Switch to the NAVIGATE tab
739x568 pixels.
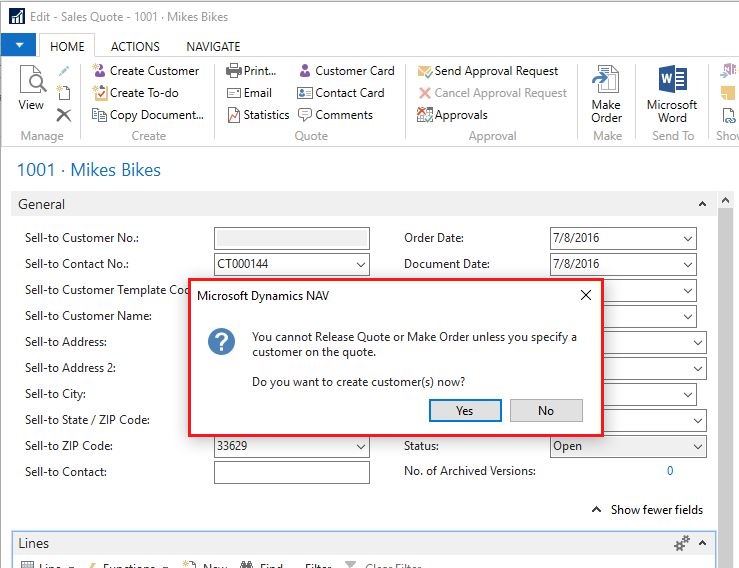213,46
